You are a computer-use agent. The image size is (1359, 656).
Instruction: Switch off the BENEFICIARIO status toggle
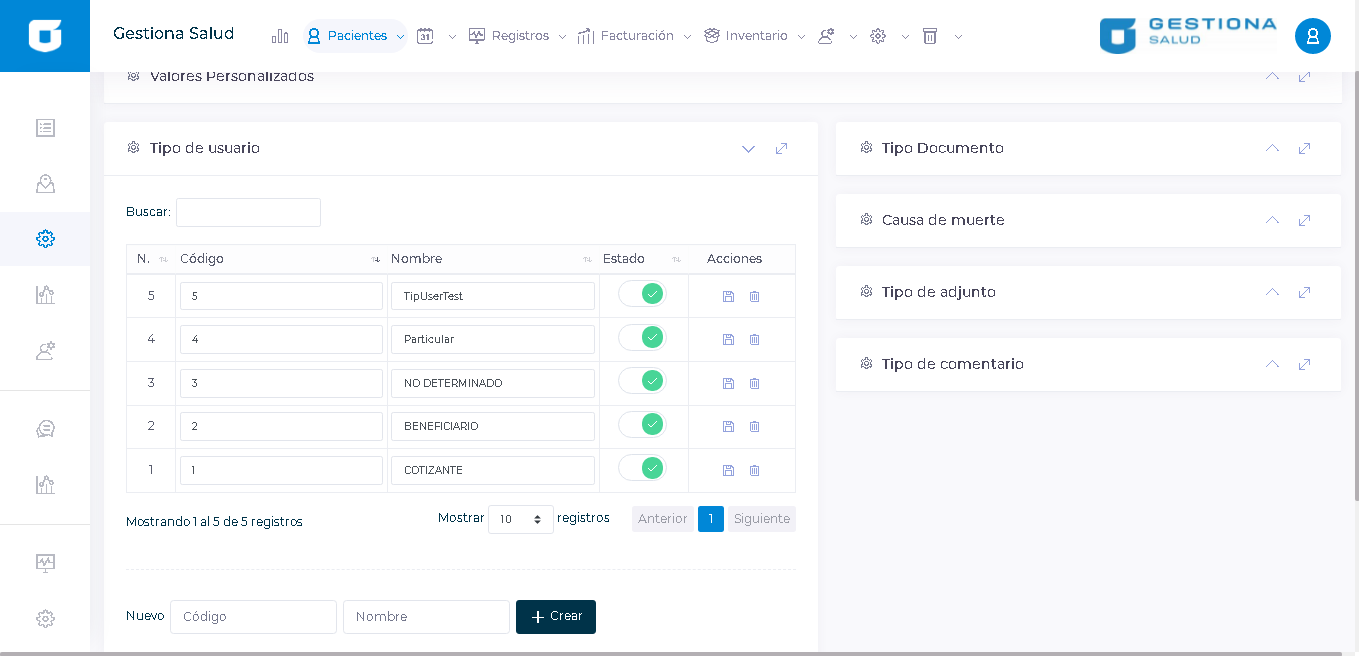pyautogui.click(x=642, y=424)
